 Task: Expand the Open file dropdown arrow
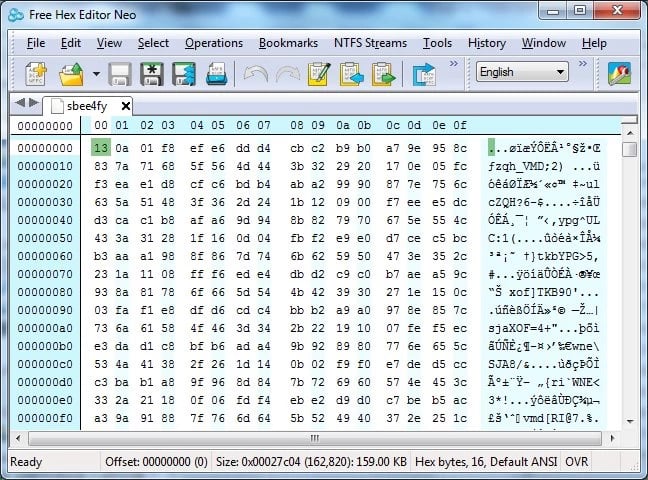pyautogui.click(x=96, y=73)
